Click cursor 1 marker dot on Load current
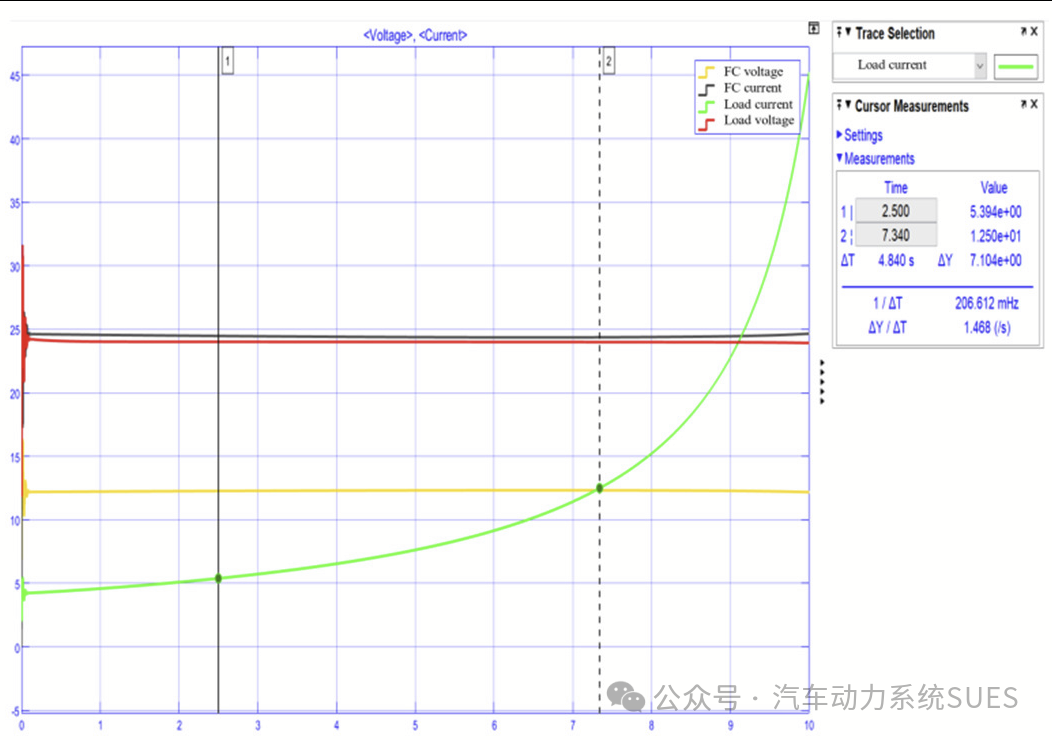The height and width of the screenshot is (740, 1052). point(218,578)
